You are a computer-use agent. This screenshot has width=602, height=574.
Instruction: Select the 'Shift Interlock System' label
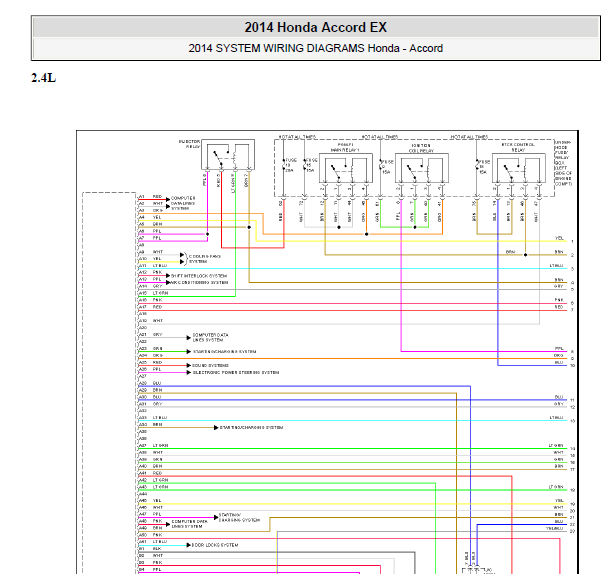(199, 276)
